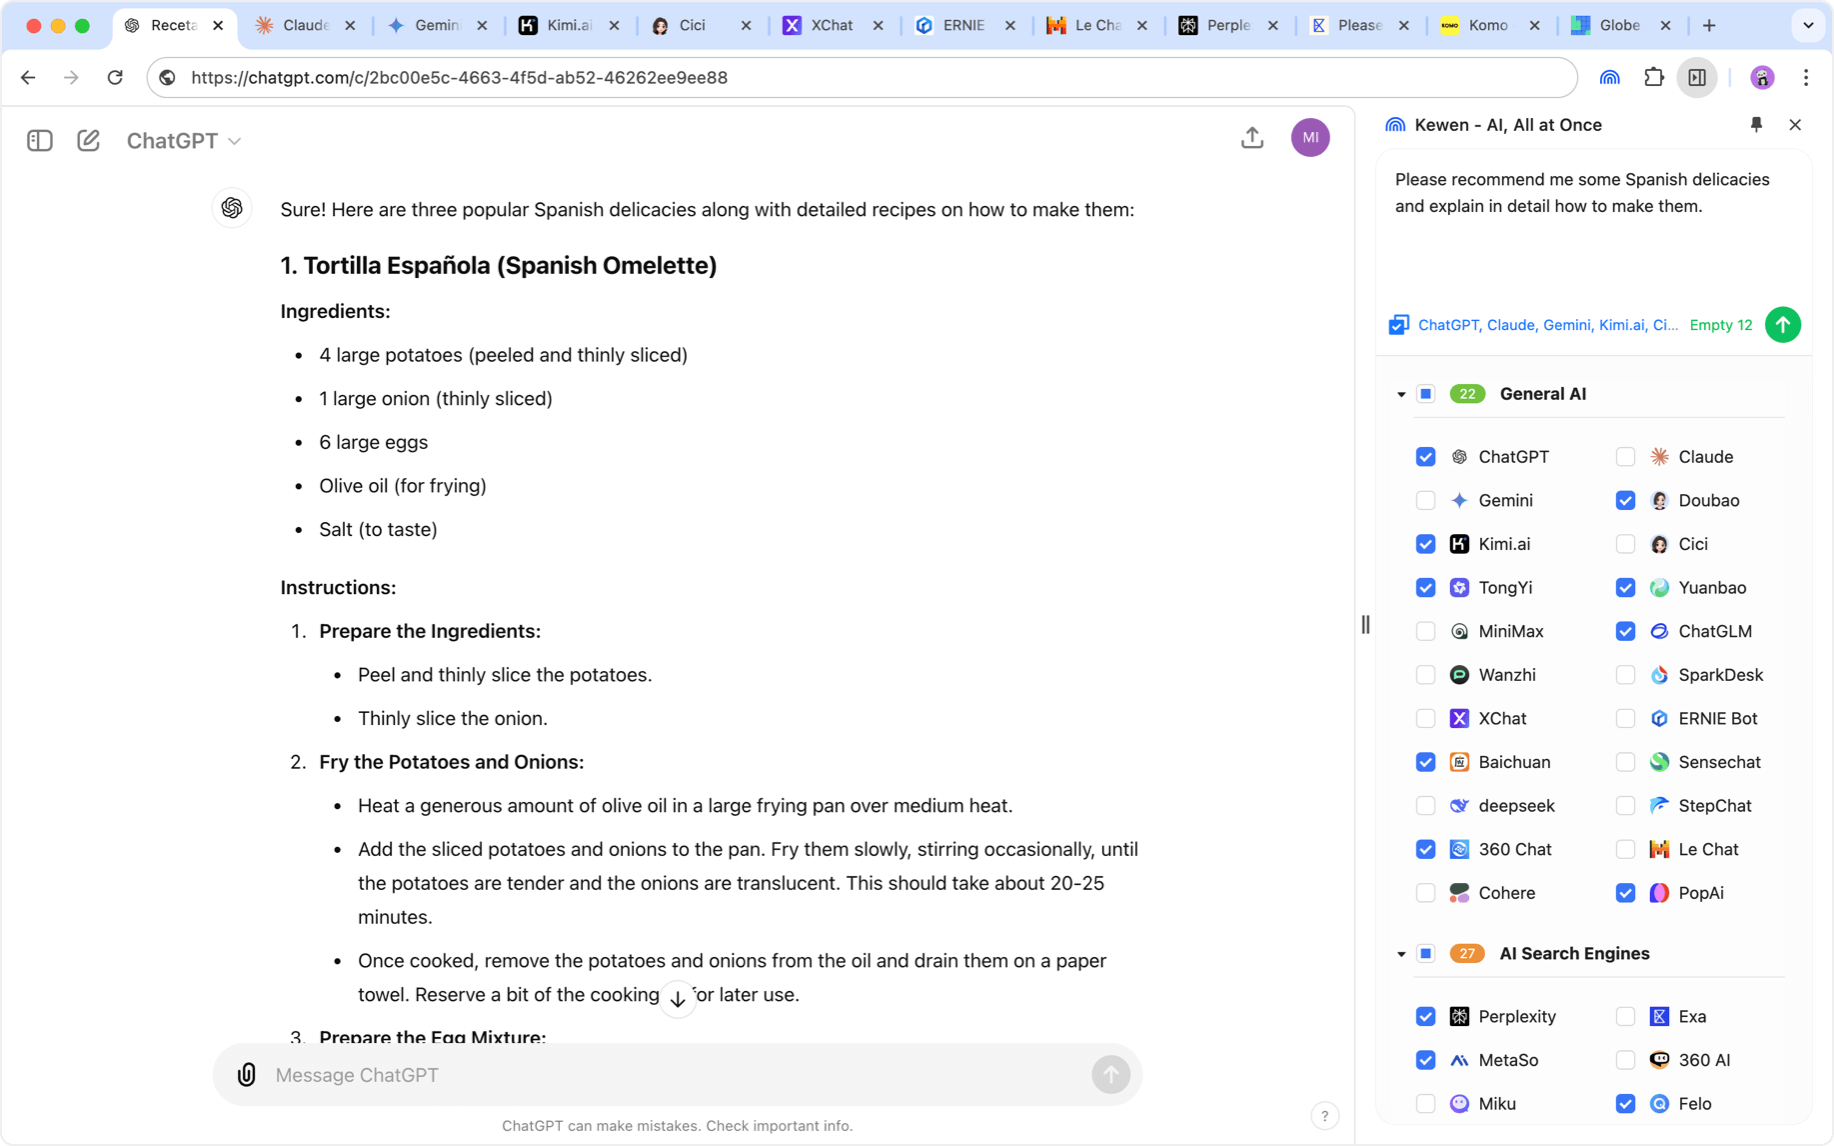This screenshot has width=1834, height=1146.
Task: Click the Empty 12 link
Action: pyautogui.click(x=1720, y=325)
